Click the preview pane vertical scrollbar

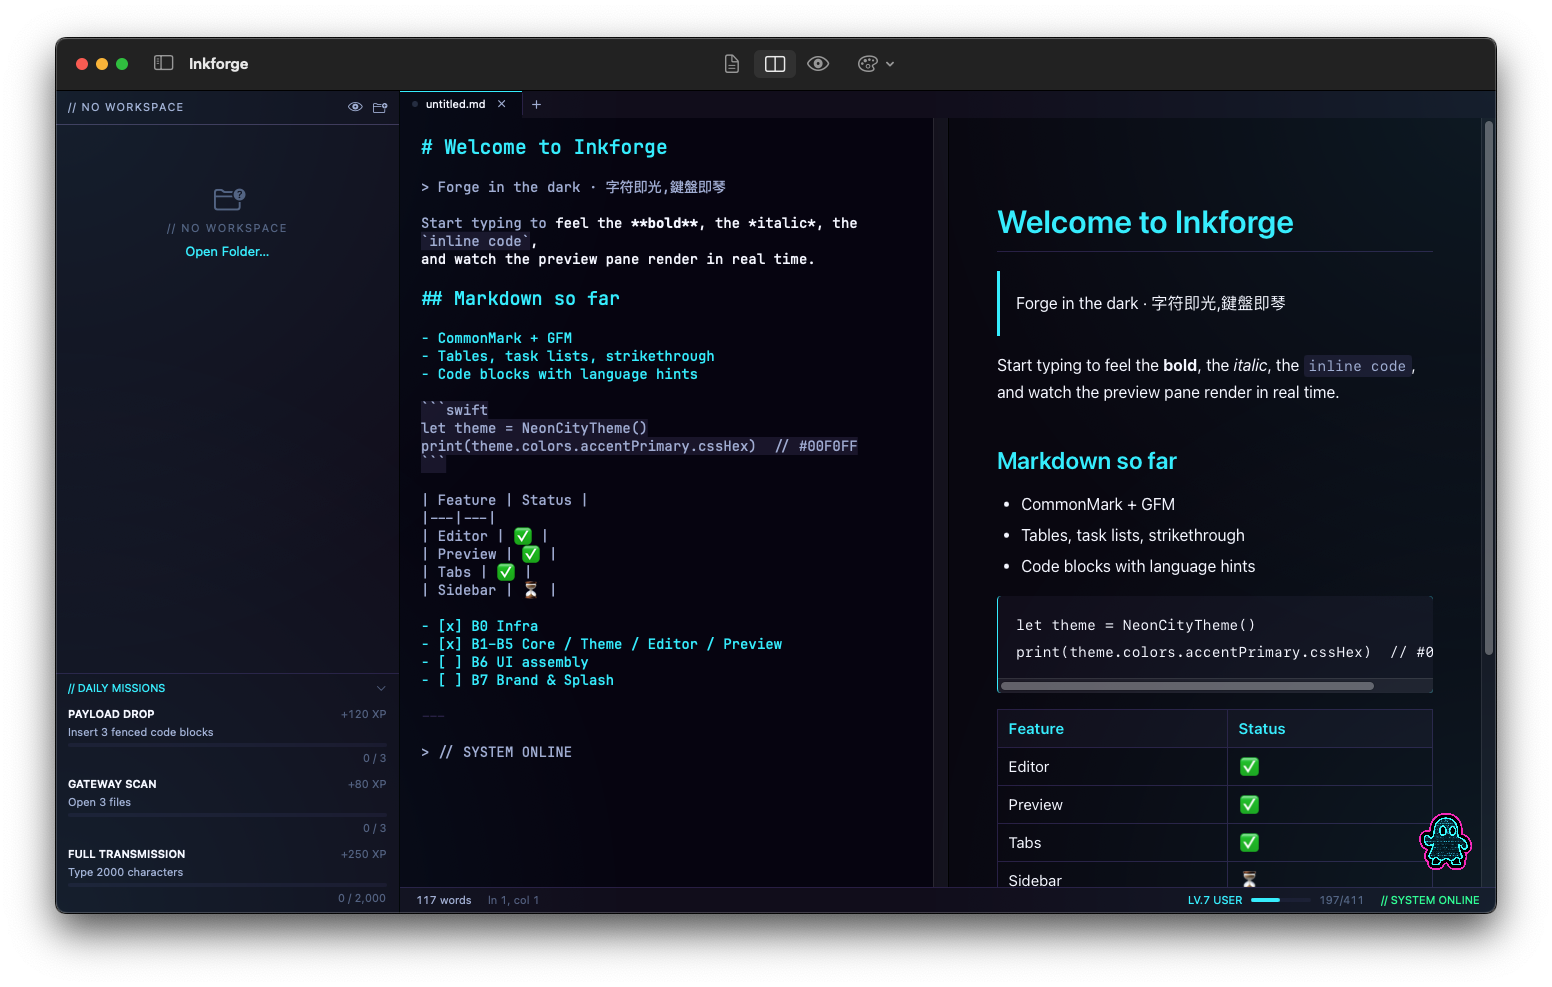[1489, 388]
